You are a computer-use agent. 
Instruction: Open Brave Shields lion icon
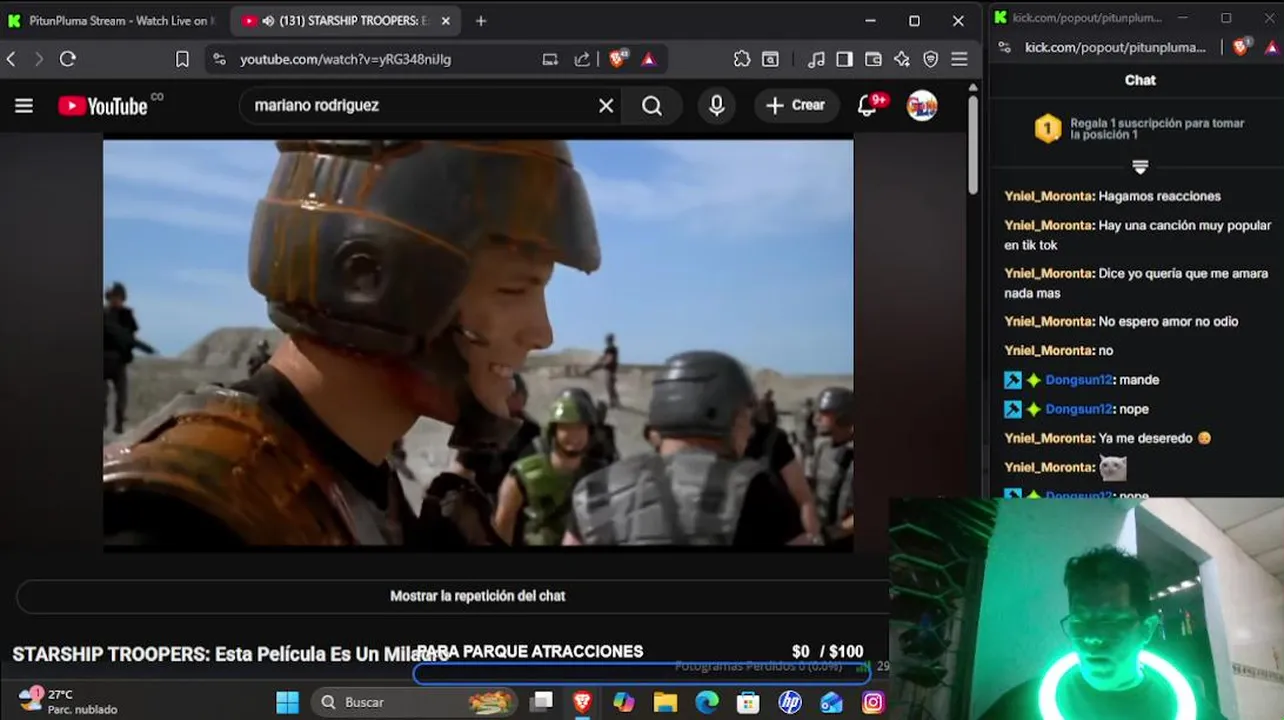[617, 59]
